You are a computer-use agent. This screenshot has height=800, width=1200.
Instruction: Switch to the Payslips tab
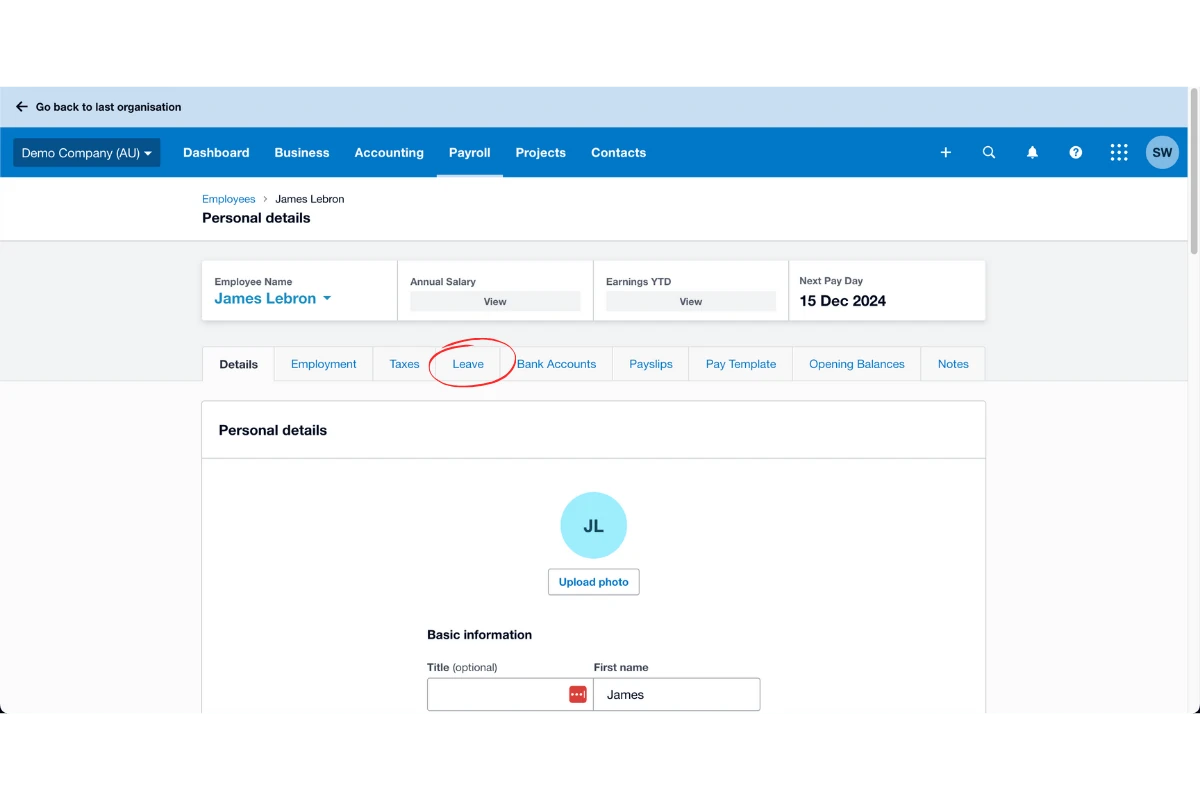(x=651, y=364)
